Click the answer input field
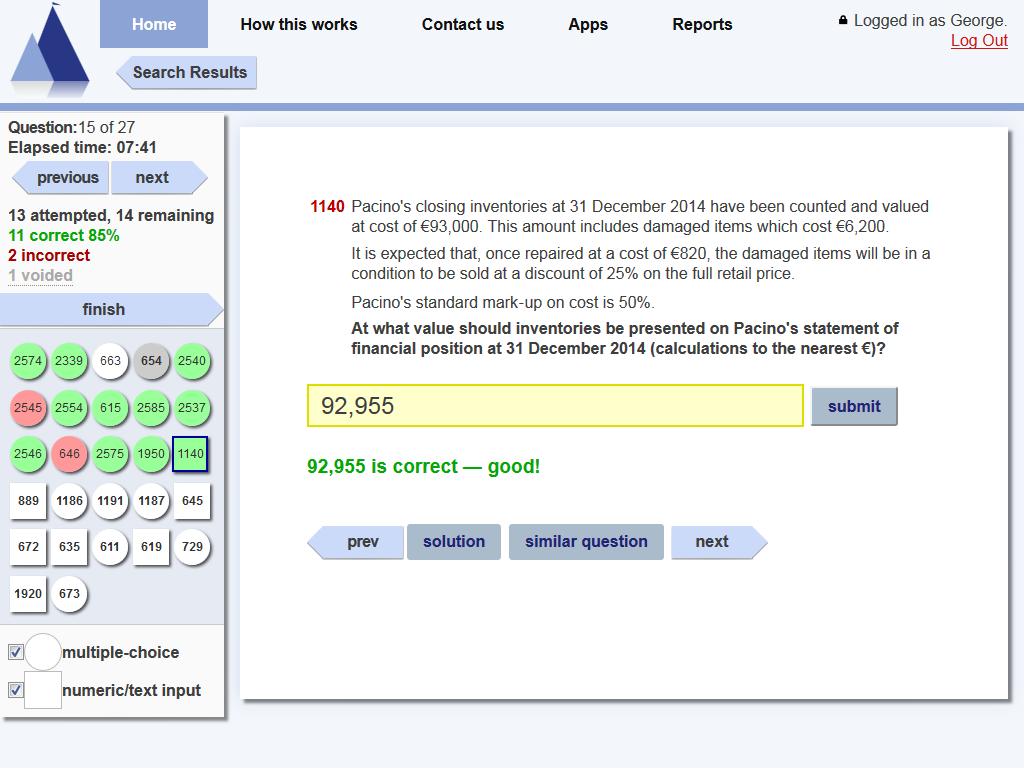1024x768 pixels. (555, 406)
